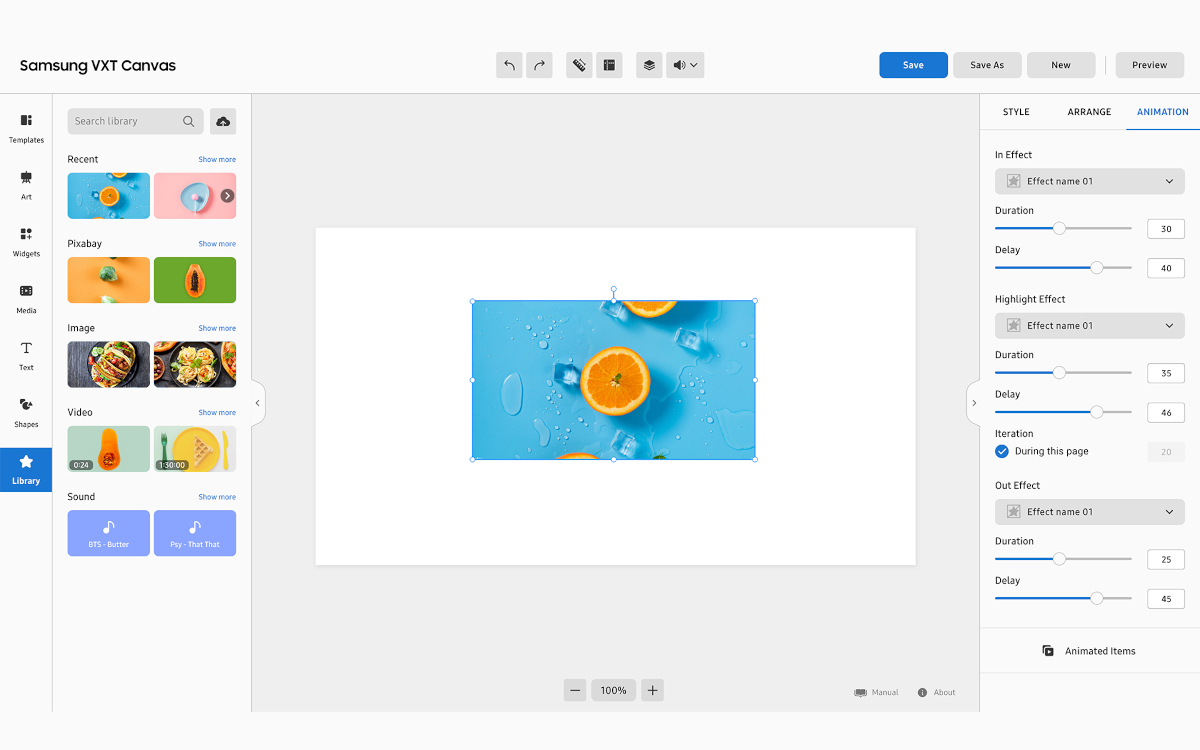1200x750 pixels.
Task: Switch to the STYLE tab
Action: (1016, 112)
